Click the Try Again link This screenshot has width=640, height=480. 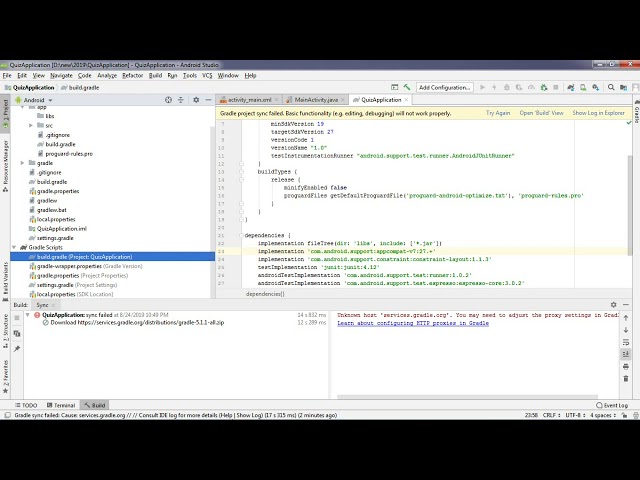click(498, 113)
